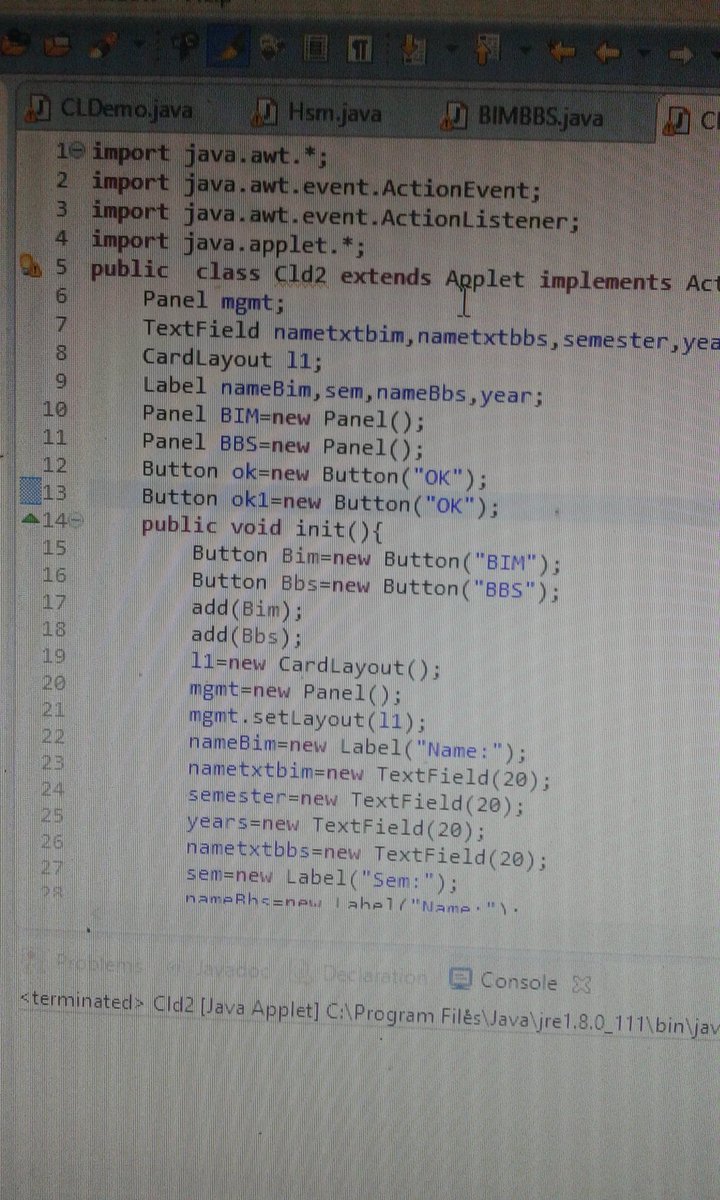Click 'Button Bim=new Button("BIM");' on line 15

377,559
